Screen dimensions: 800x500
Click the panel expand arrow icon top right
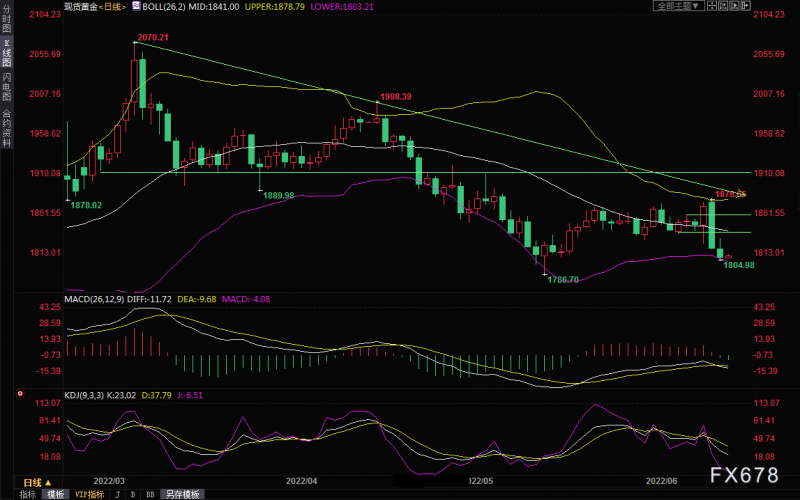(746, 6)
